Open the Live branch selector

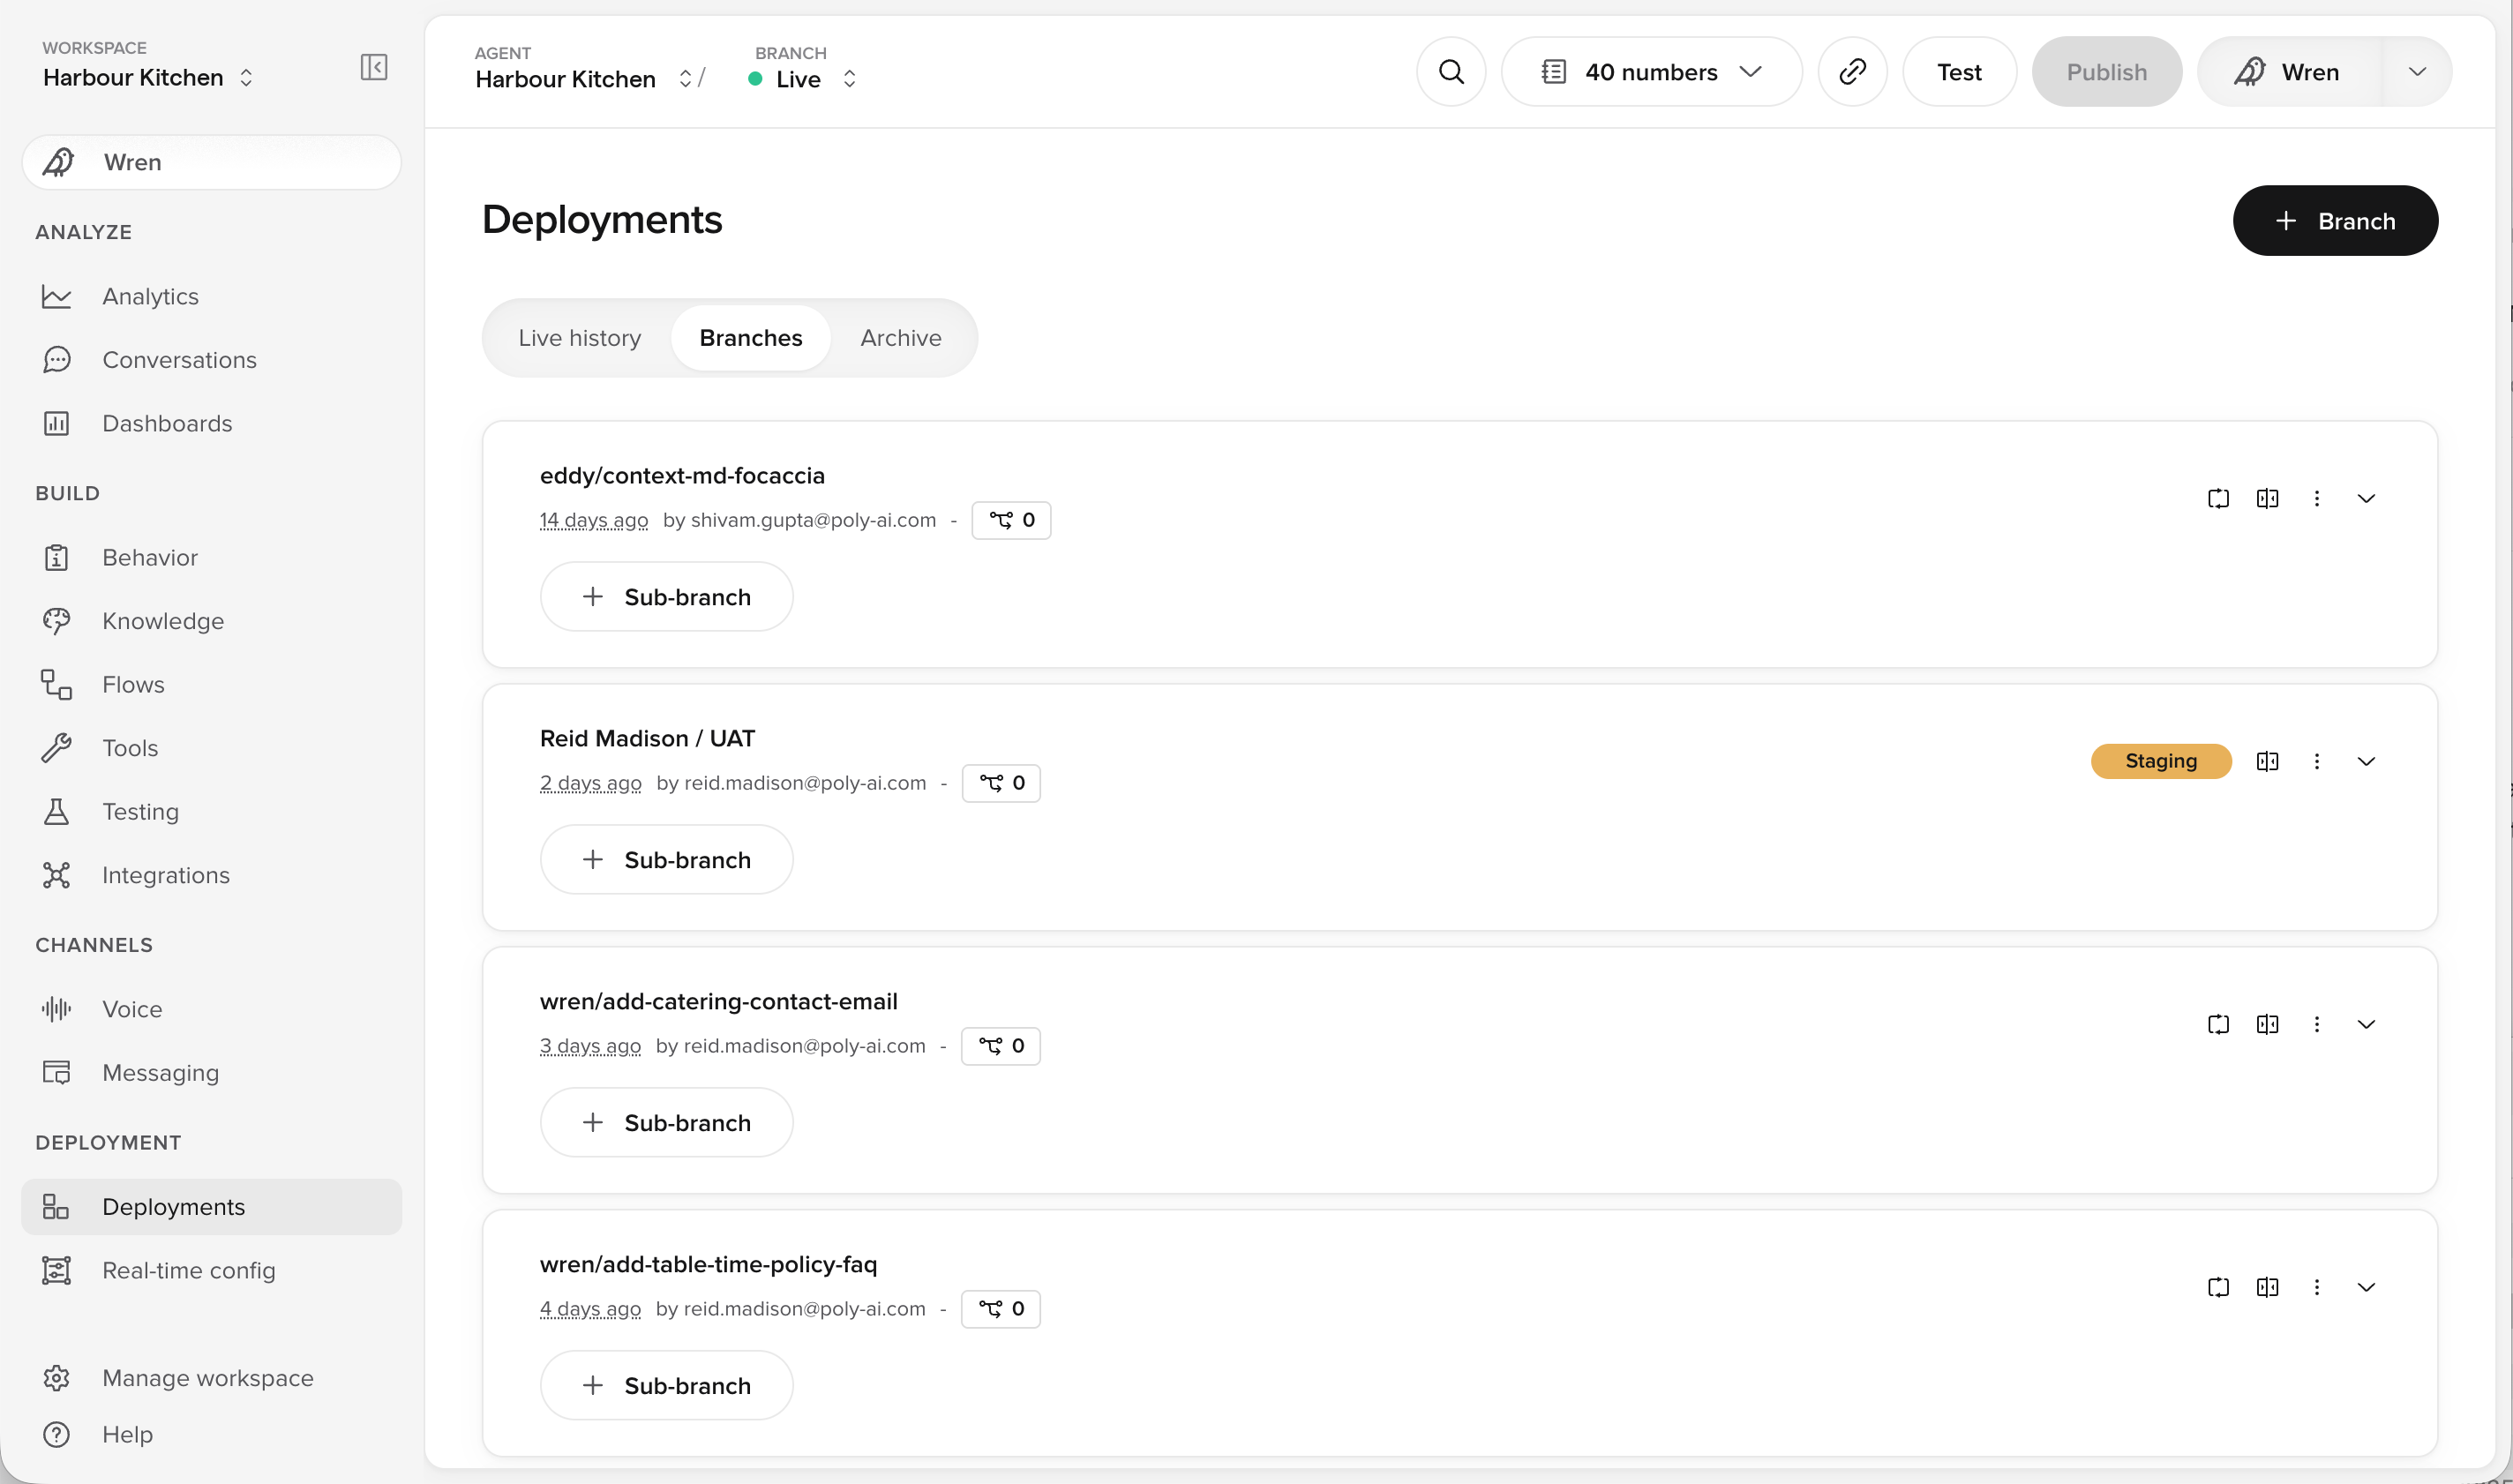click(802, 79)
